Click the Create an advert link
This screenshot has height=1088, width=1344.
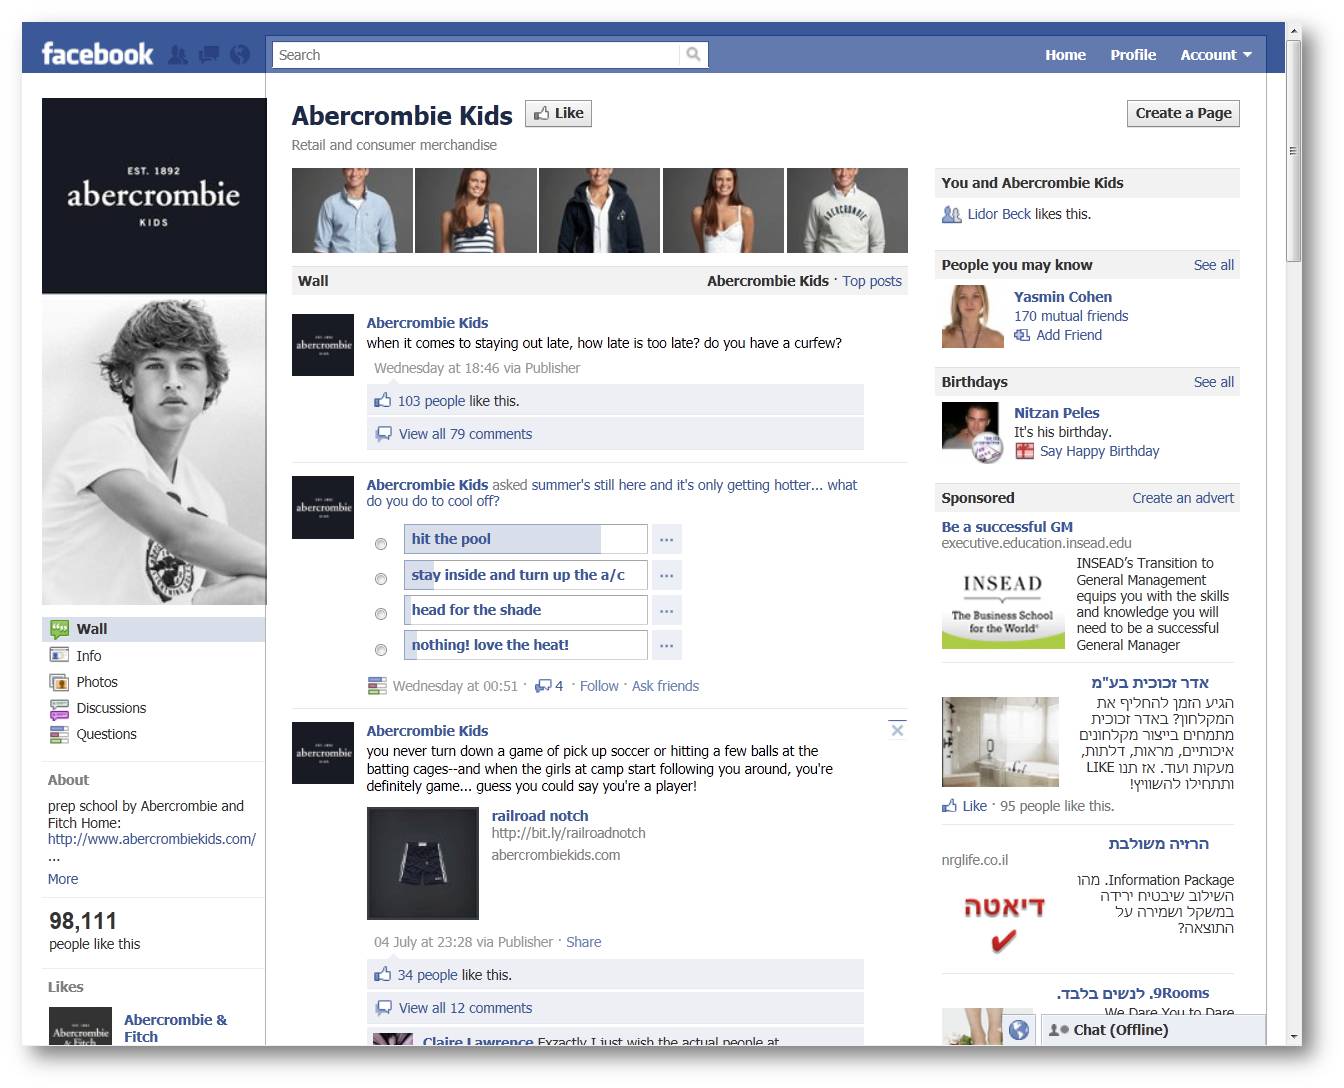click(x=1183, y=498)
